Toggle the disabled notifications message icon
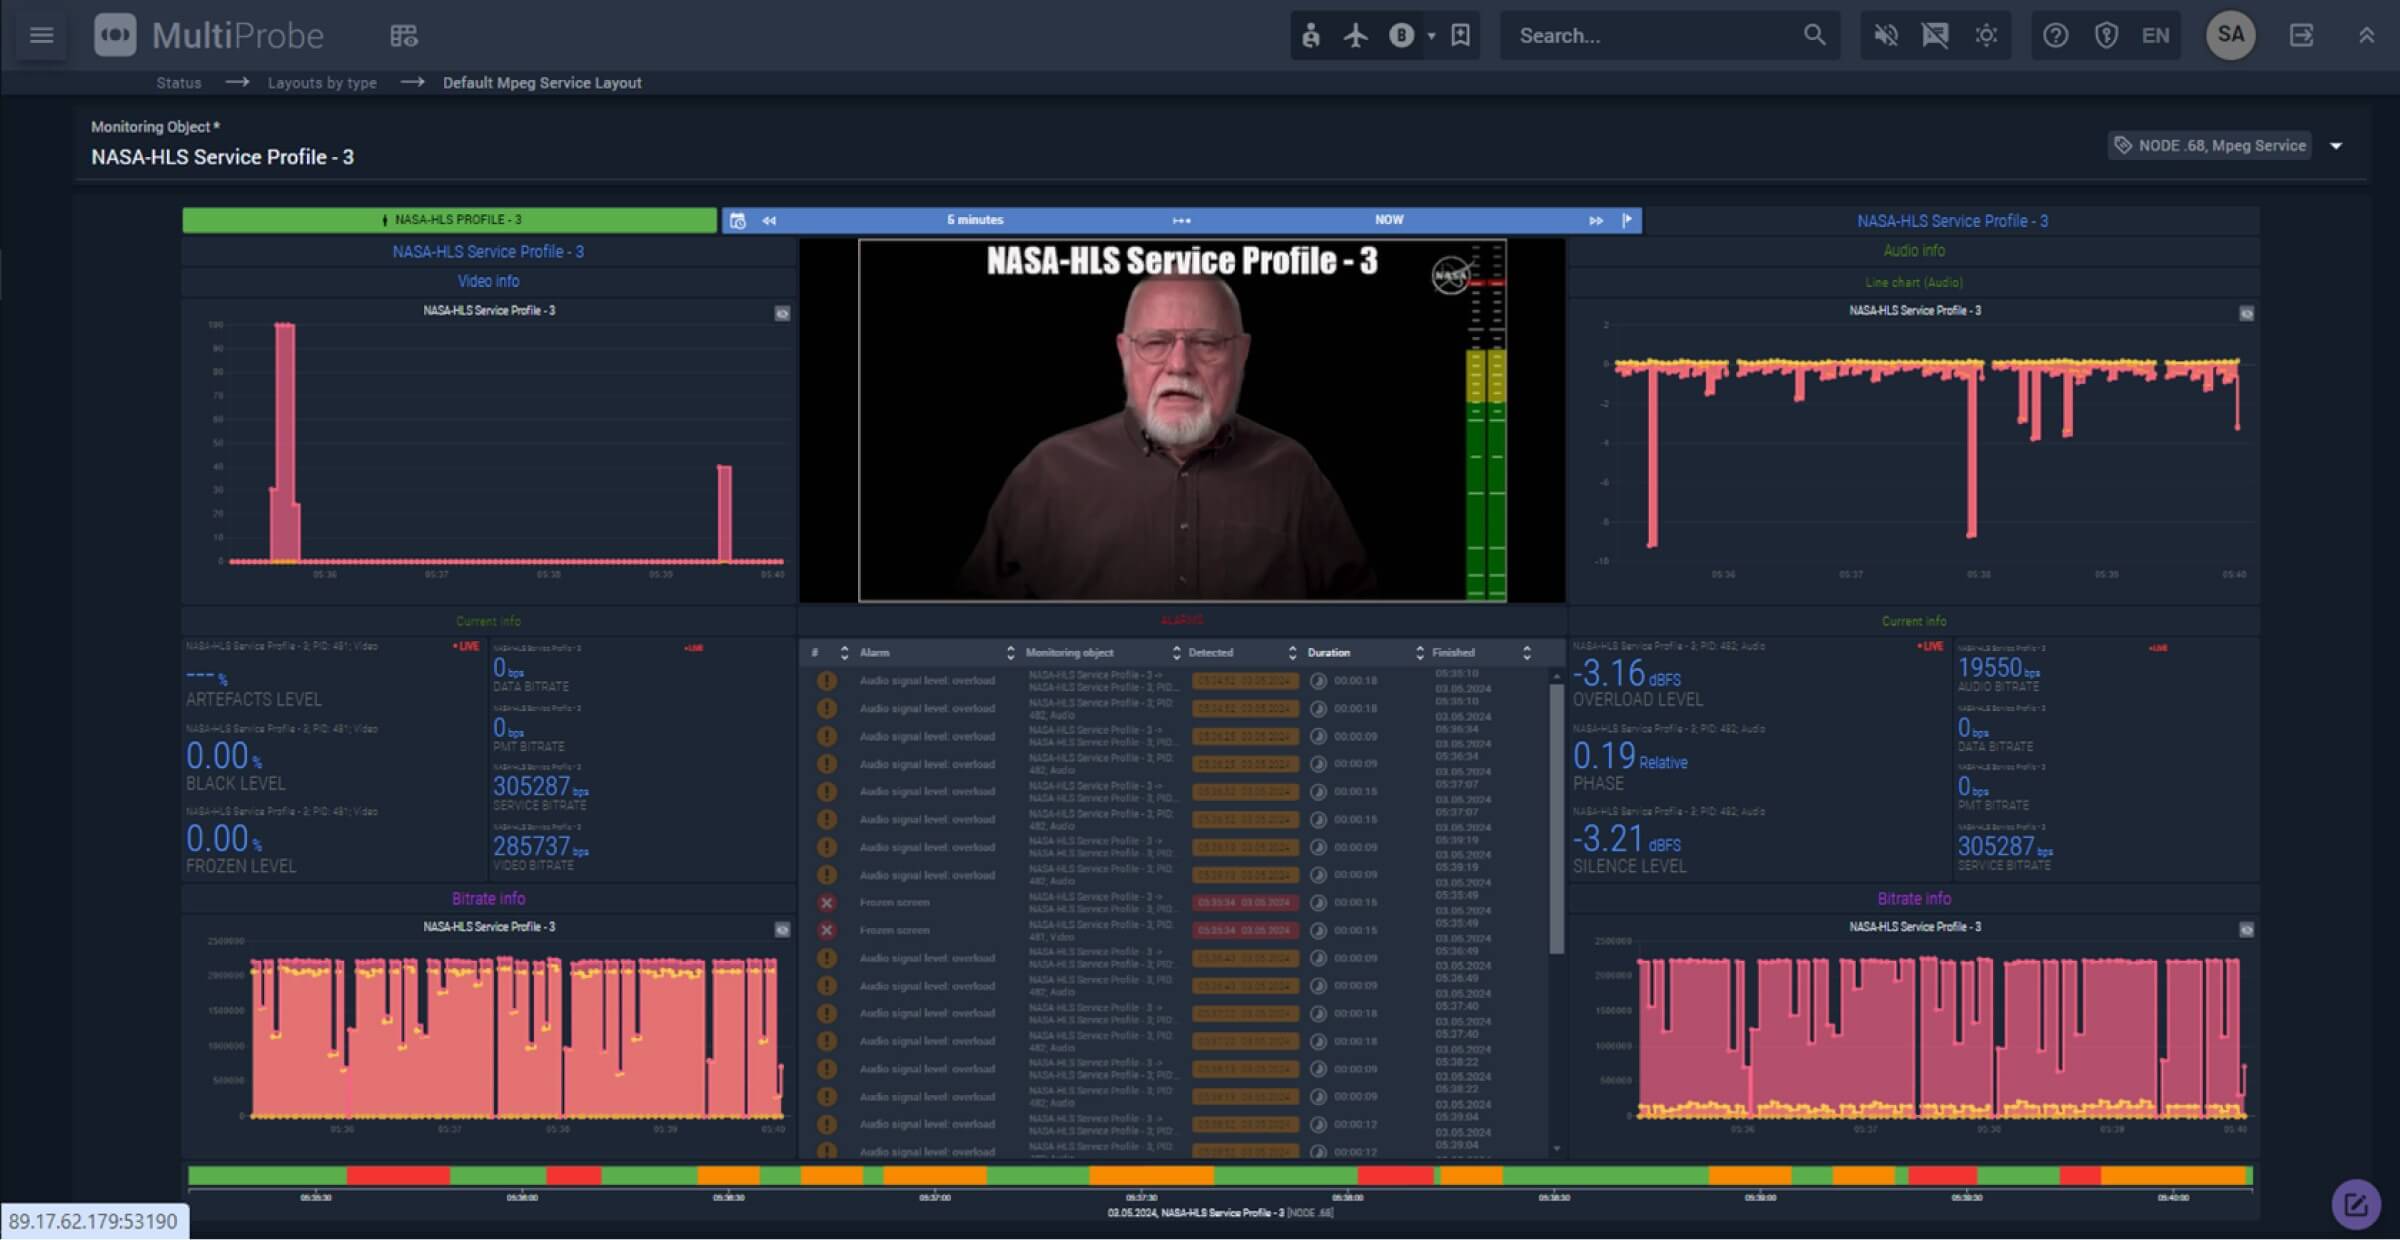 1935,36
